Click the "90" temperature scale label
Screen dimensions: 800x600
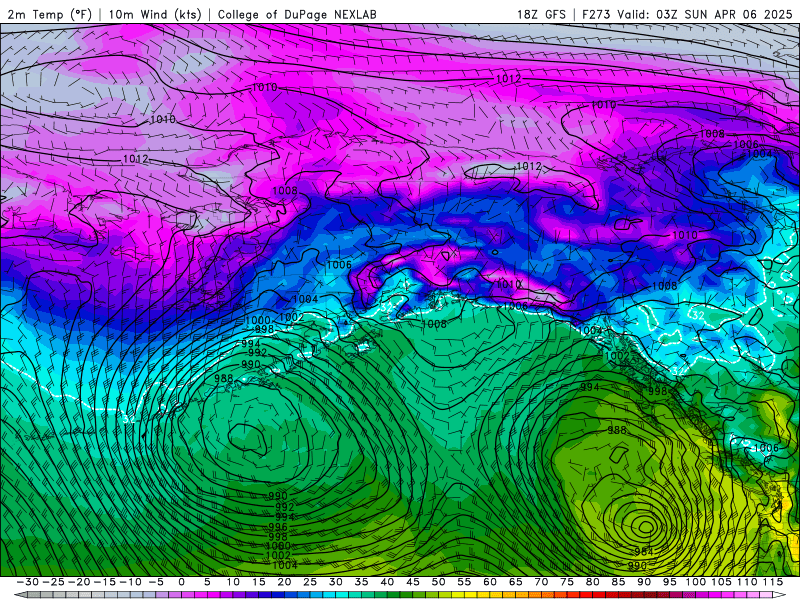coord(644,582)
